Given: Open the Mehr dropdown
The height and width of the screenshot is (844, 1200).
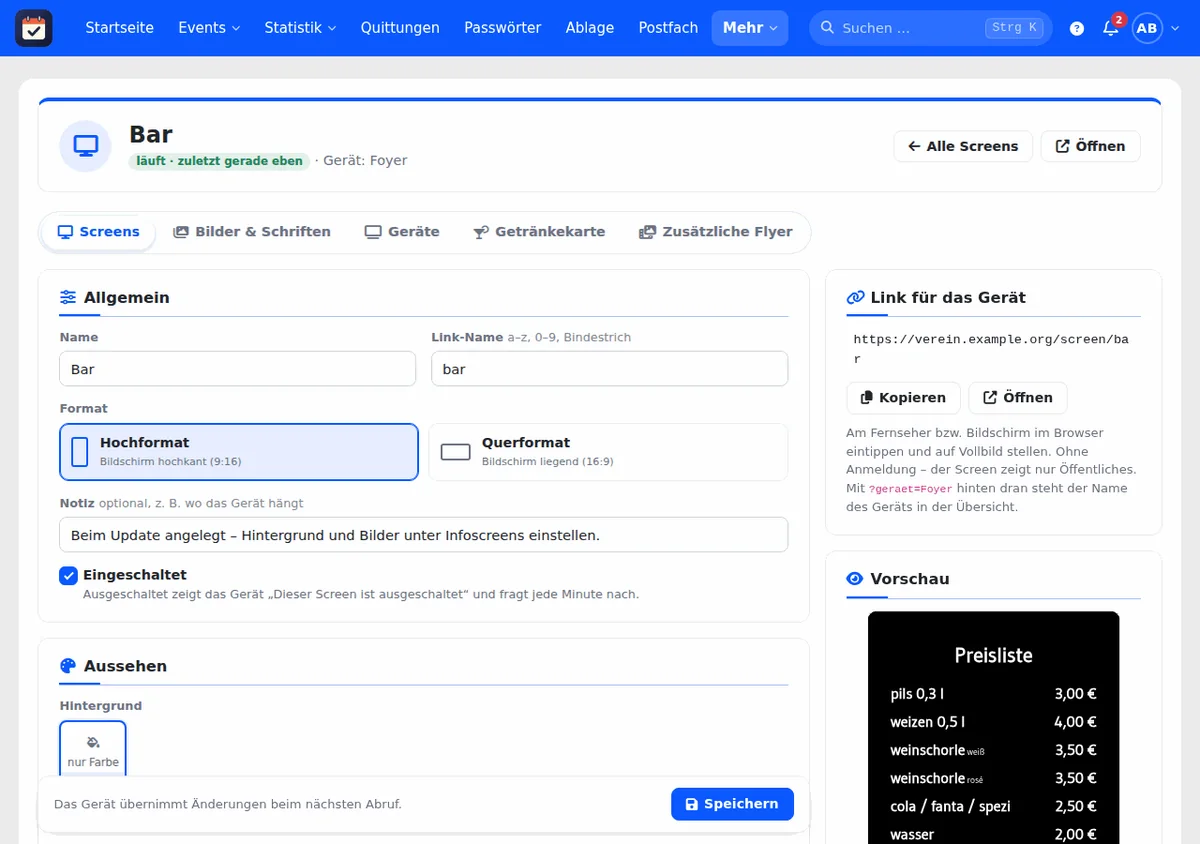Looking at the screenshot, I should 750,28.
